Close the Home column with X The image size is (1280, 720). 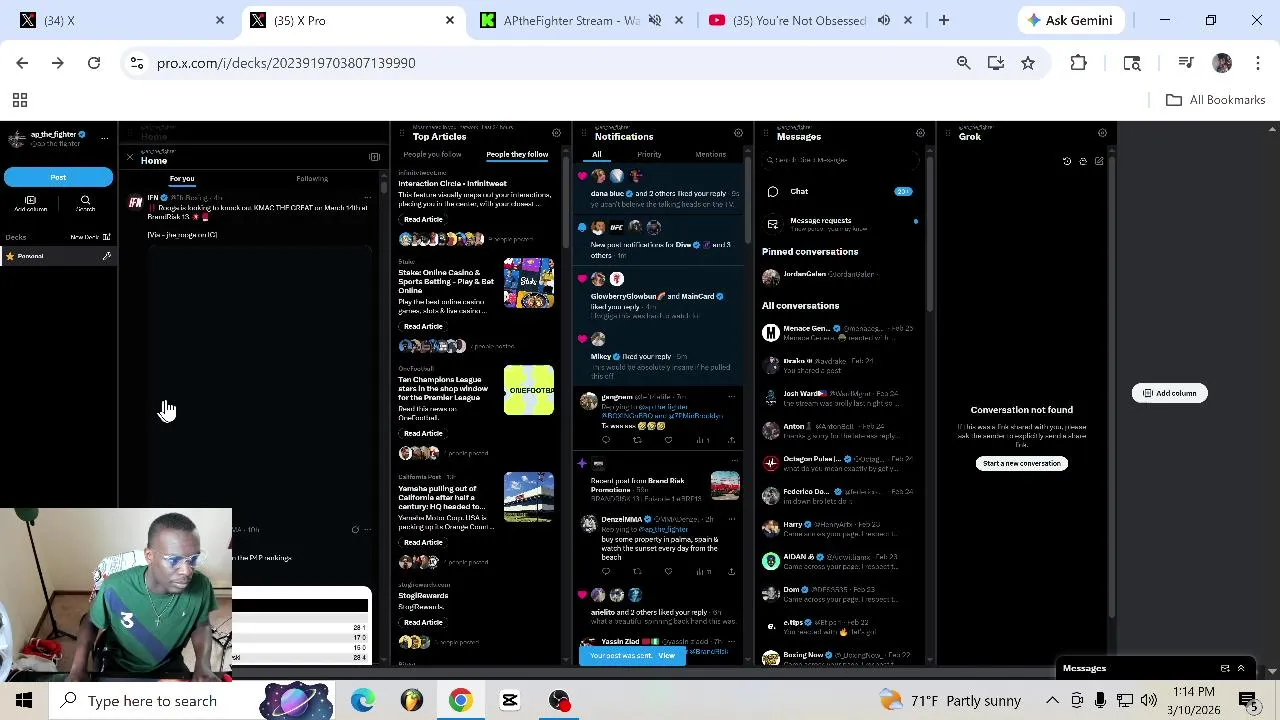click(130, 158)
